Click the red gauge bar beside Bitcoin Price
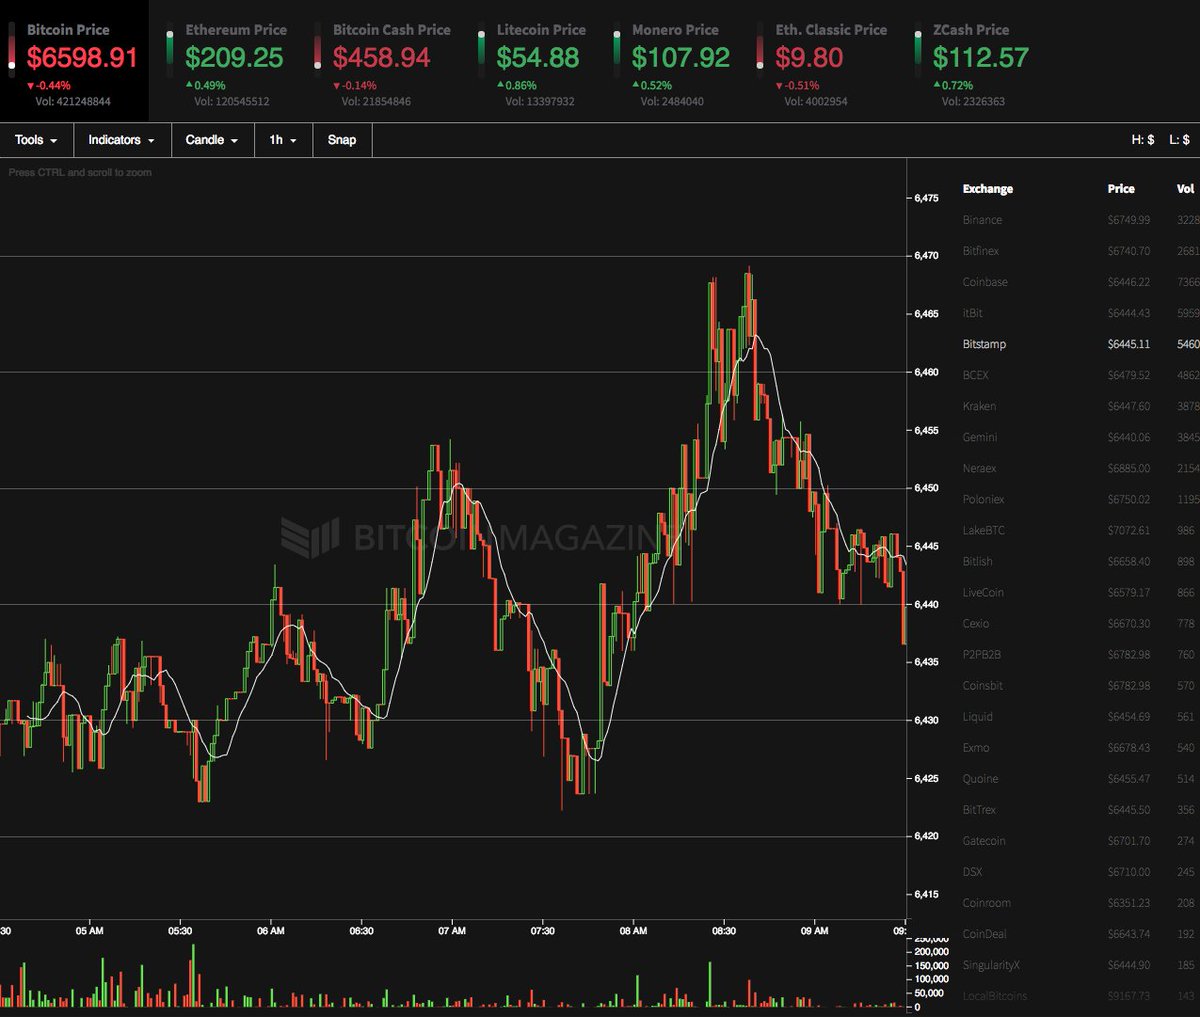 [x=12, y=50]
